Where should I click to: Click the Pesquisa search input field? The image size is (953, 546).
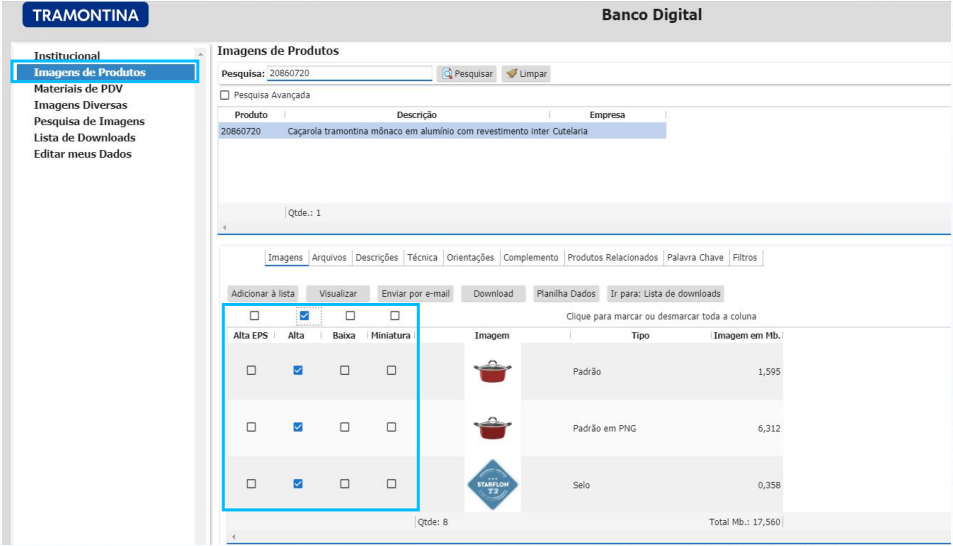(349, 74)
